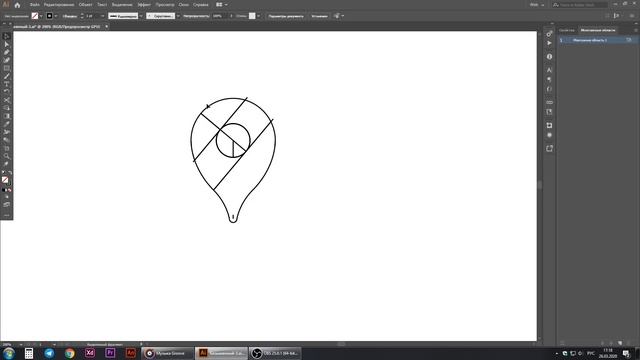Screen dimensions: 640x360
Task: Open the Редактирование menu
Action: pos(59,5)
